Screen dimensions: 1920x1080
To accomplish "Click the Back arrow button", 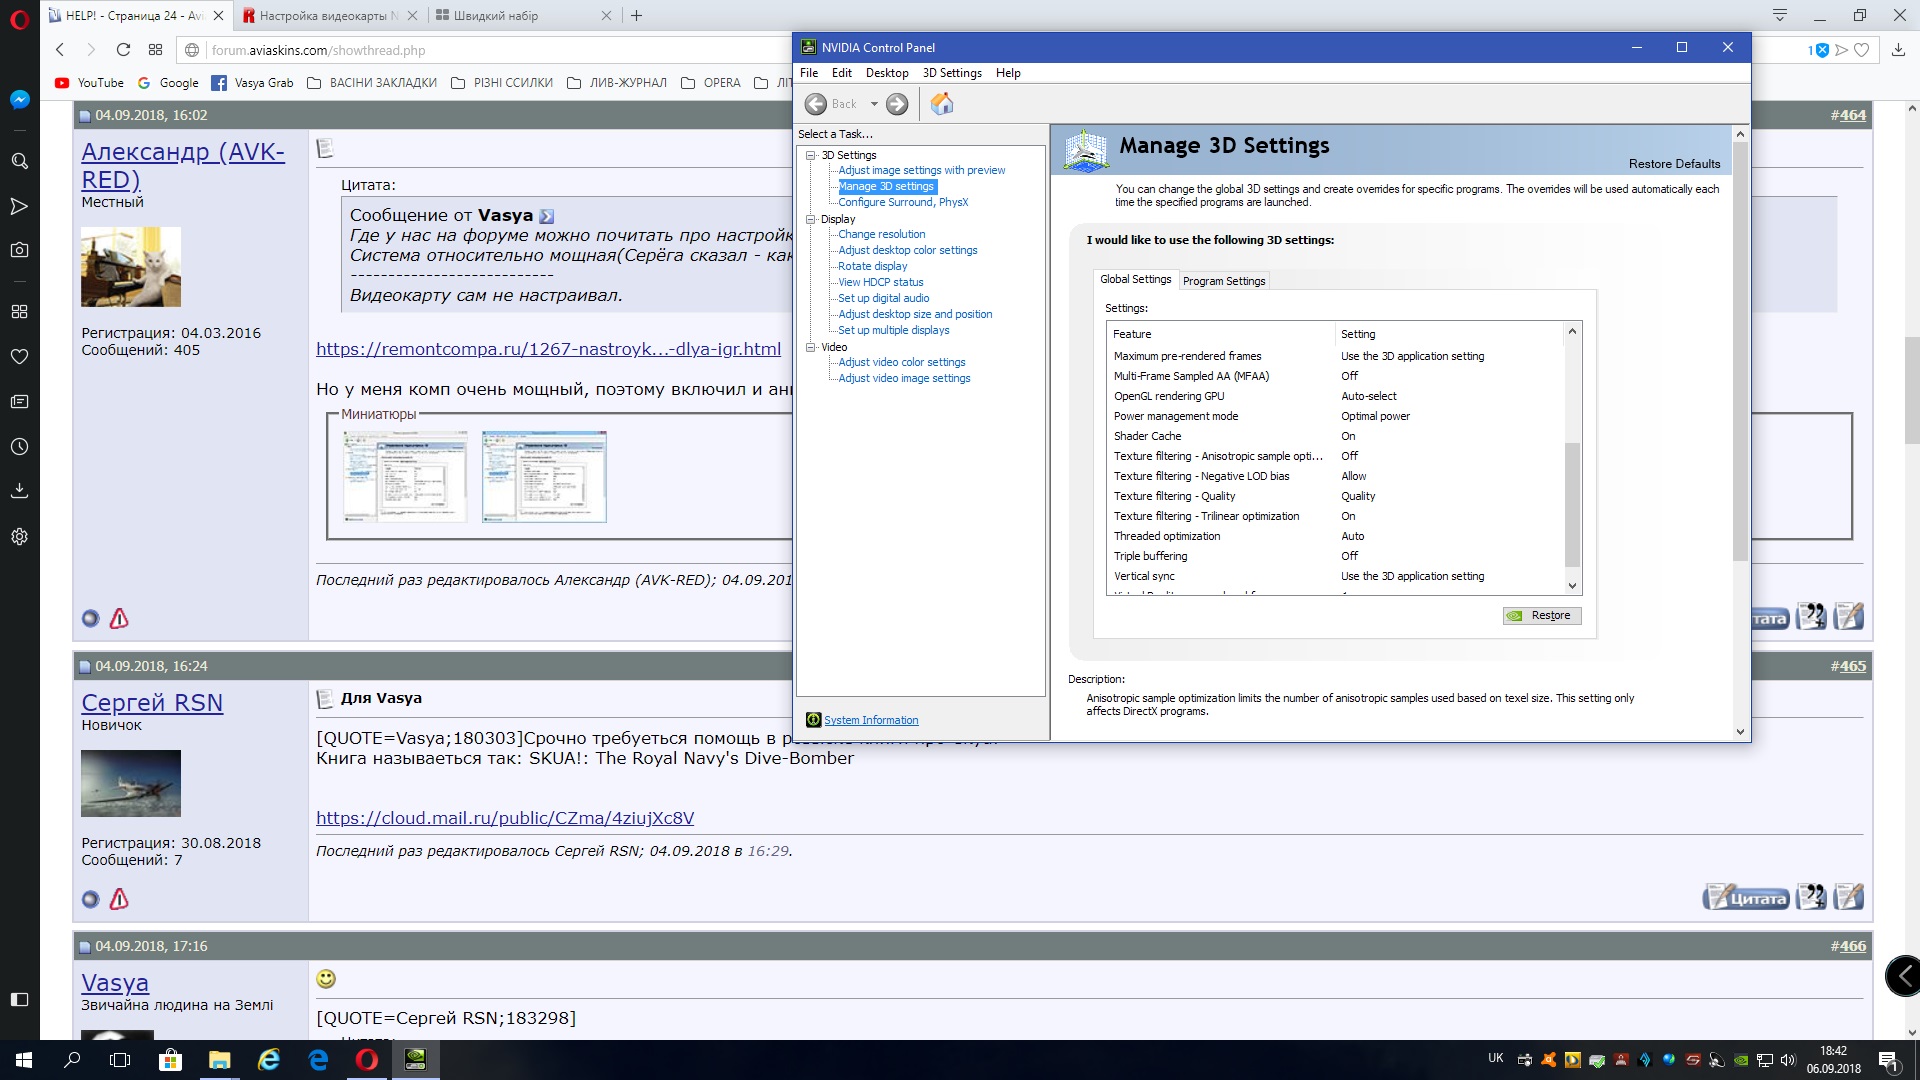I will click(x=817, y=103).
